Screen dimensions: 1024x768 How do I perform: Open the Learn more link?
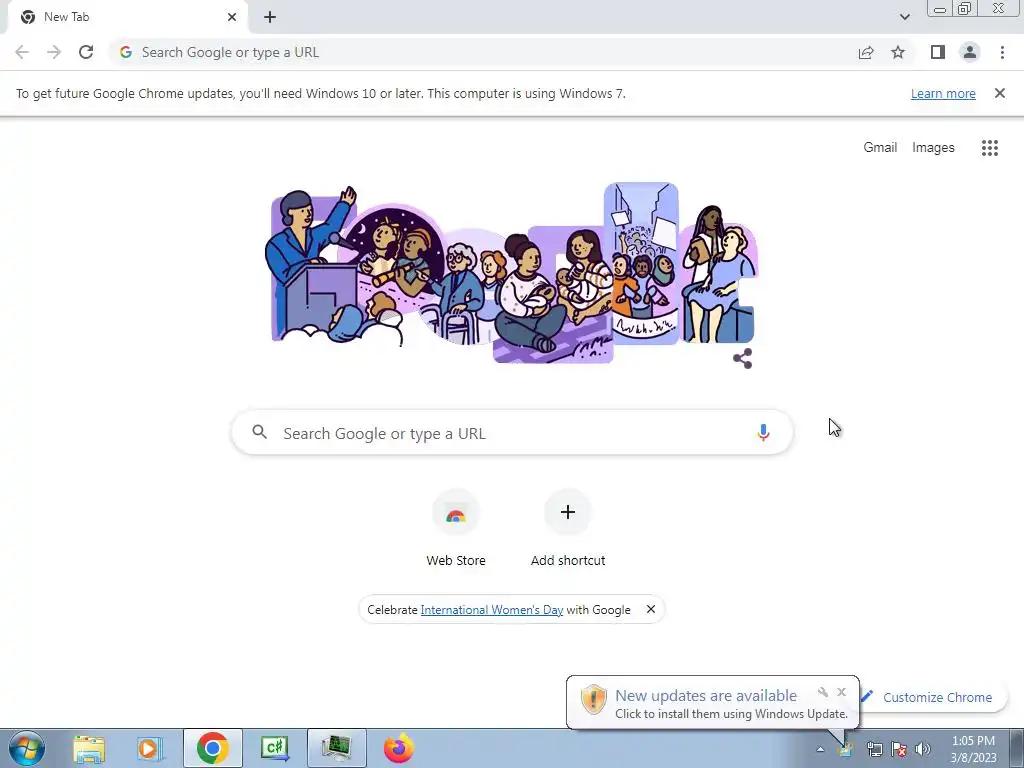(943, 93)
